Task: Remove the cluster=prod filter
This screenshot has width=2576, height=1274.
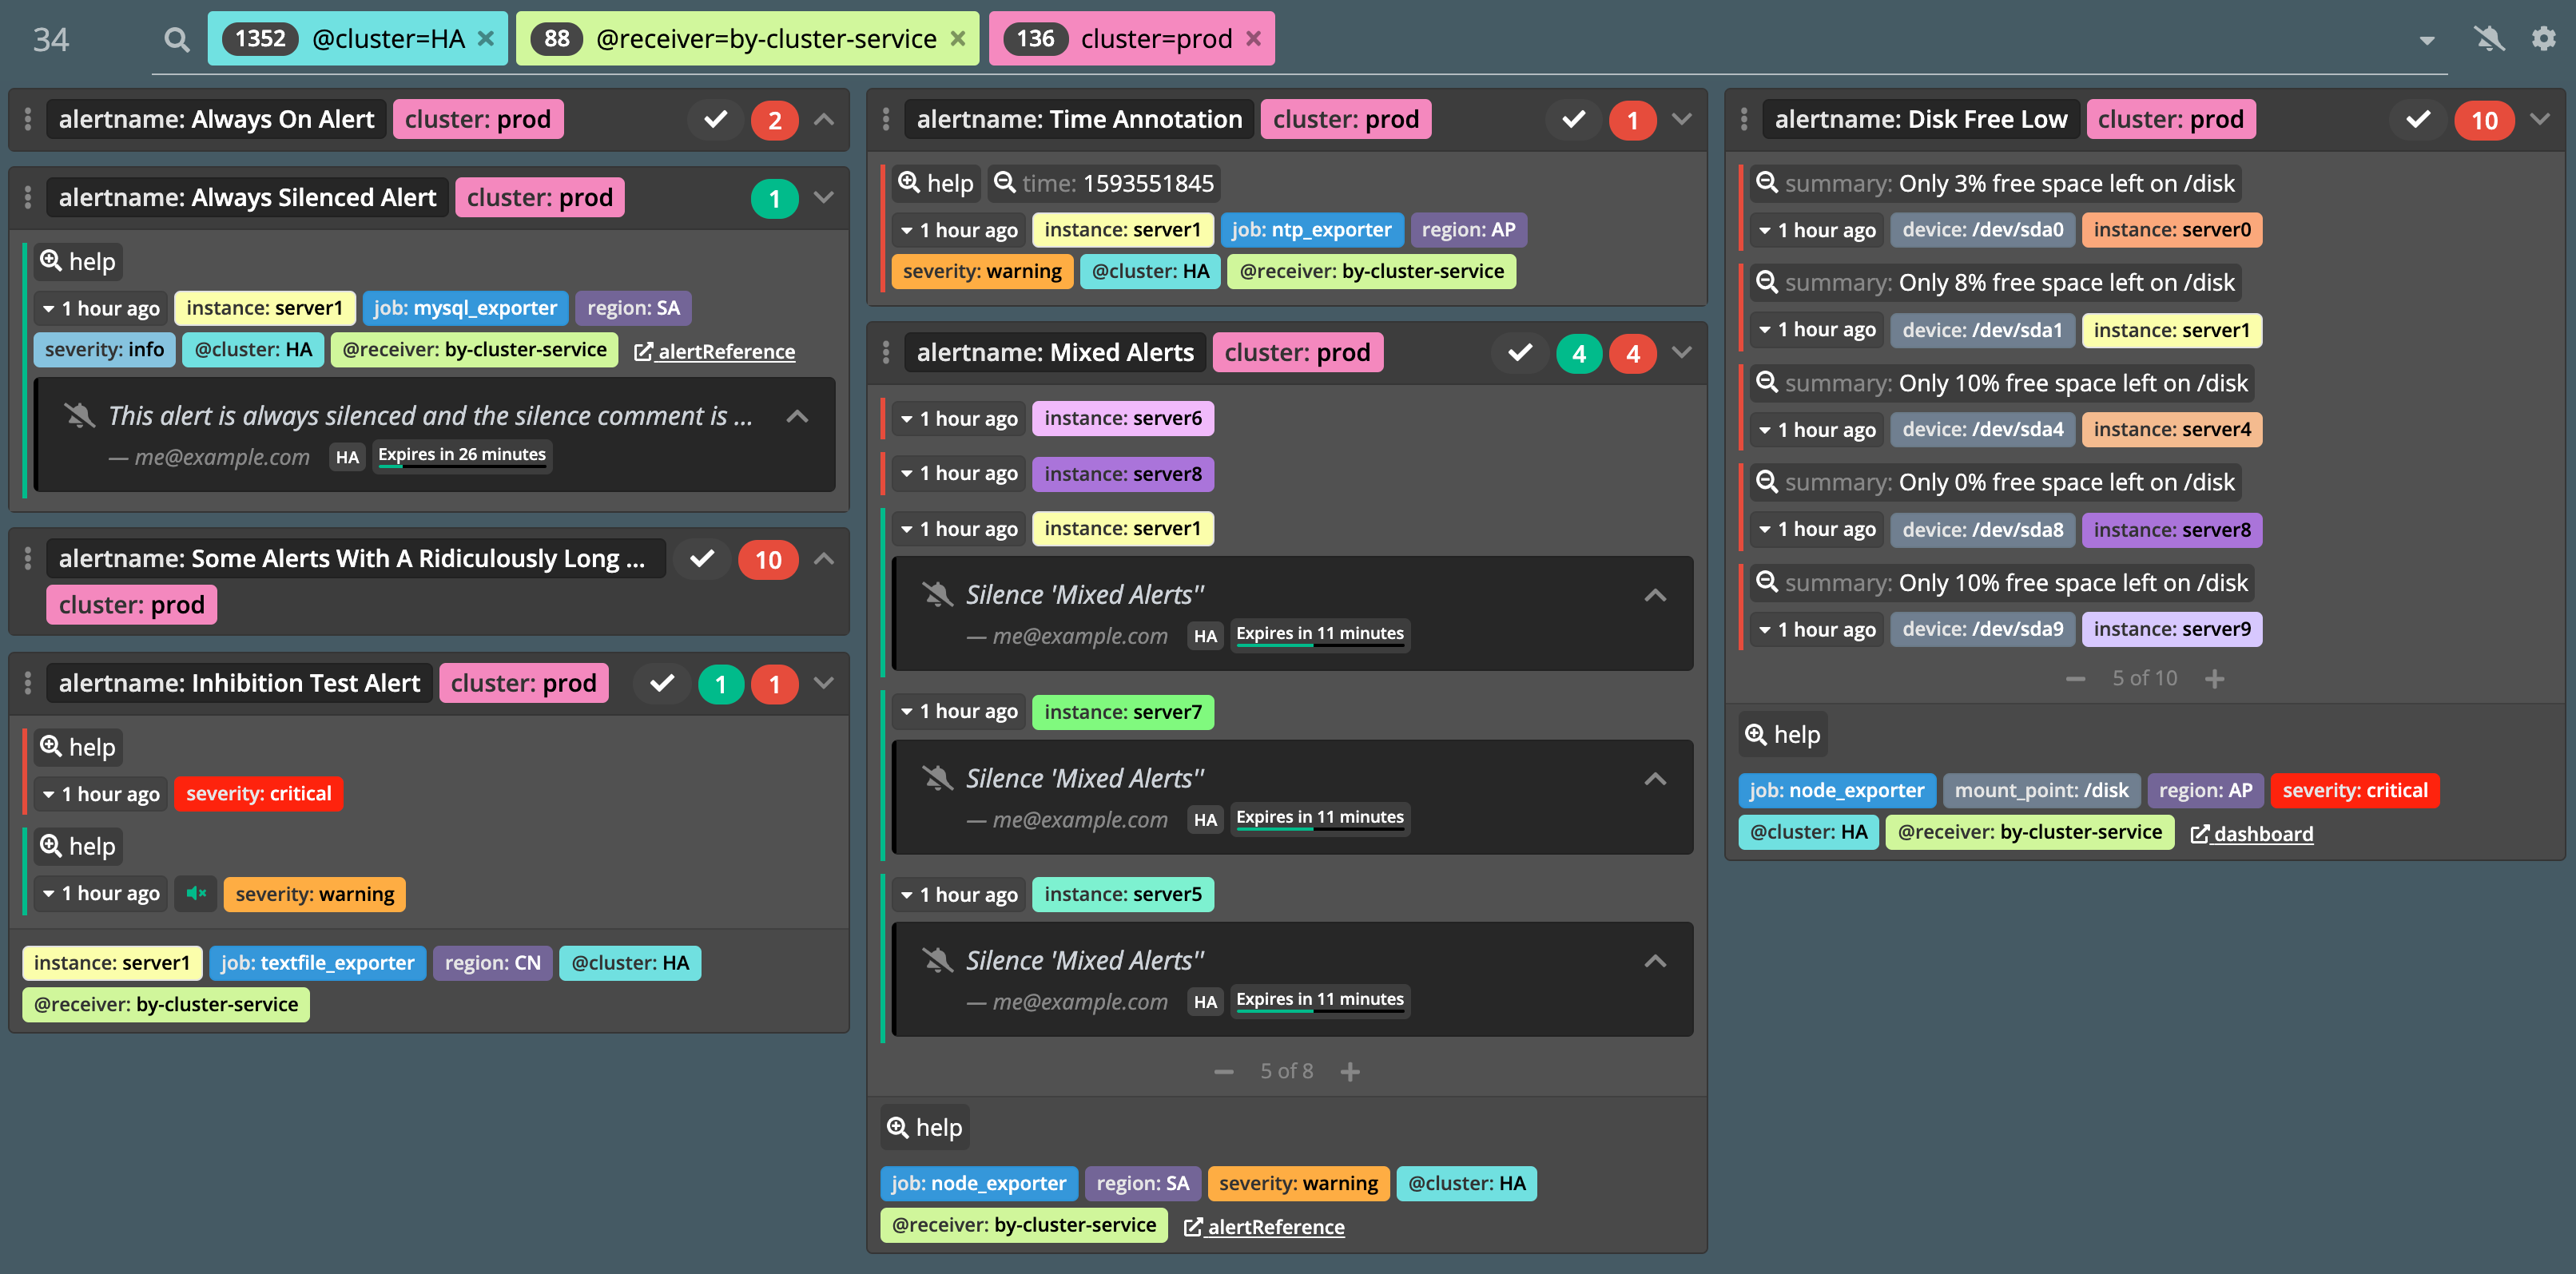Action: pos(1254,39)
